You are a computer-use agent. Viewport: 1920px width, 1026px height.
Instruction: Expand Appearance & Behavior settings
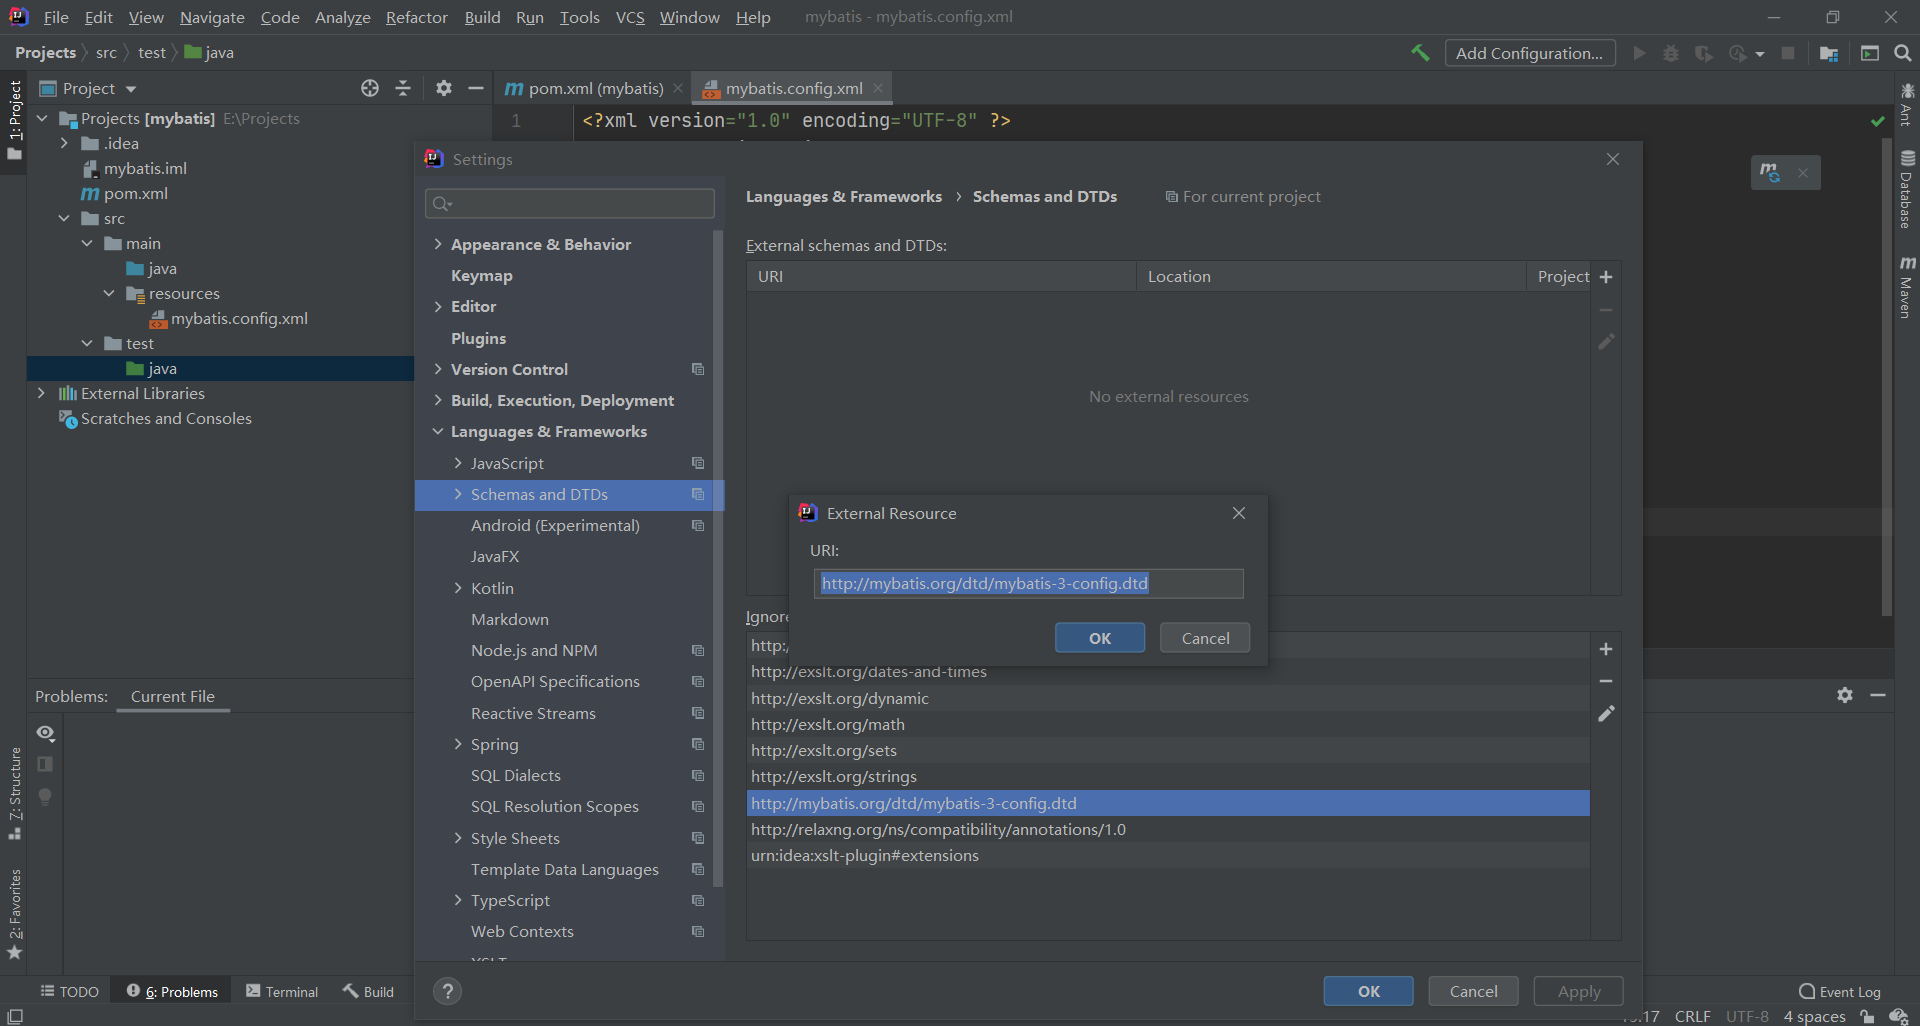click(438, 244)
